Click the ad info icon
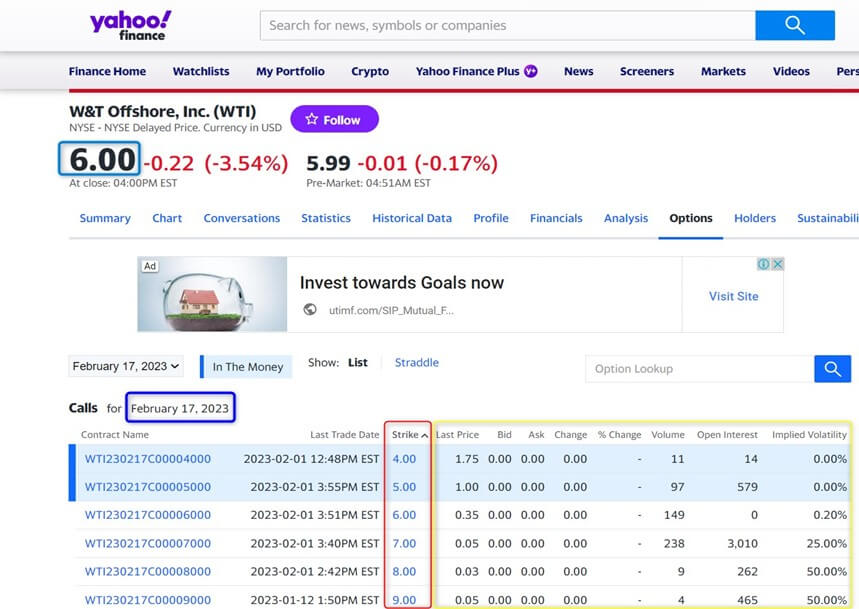 pyautogui.click(x=764, y=264)
